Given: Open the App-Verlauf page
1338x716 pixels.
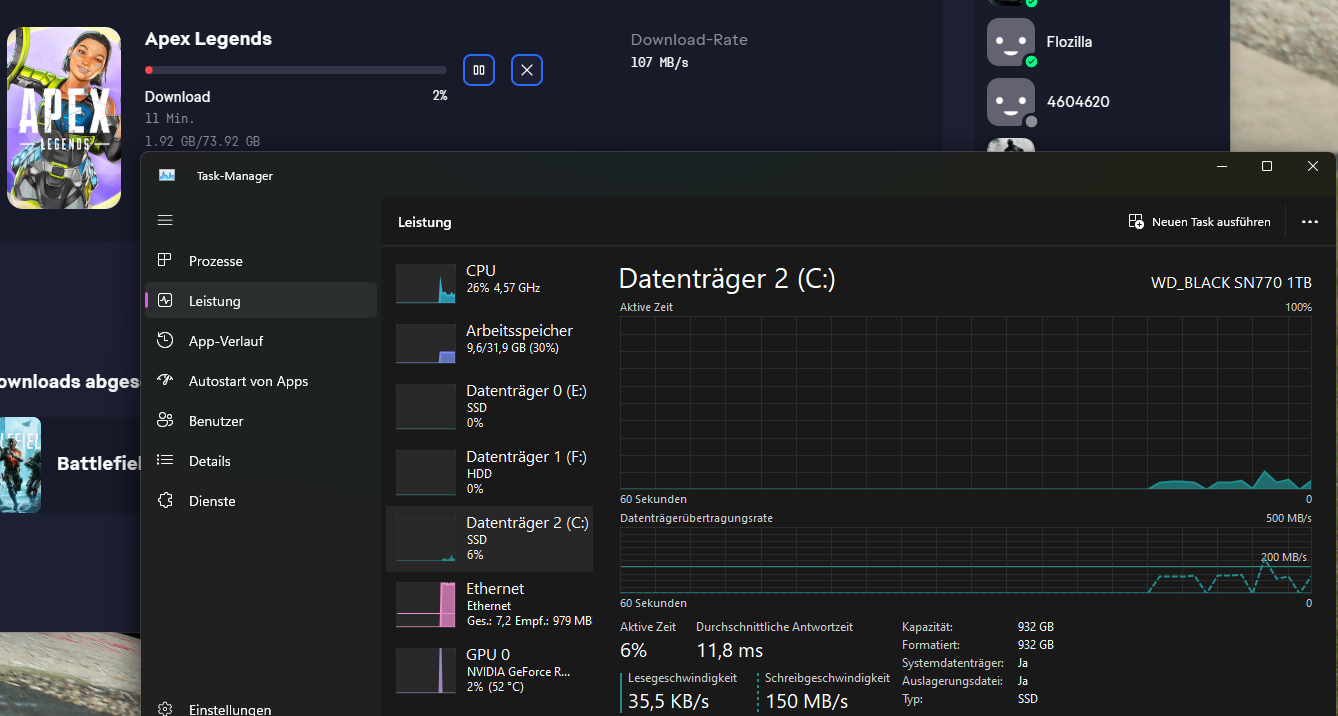Looking at the screenshot, I should tap(261, 341).
